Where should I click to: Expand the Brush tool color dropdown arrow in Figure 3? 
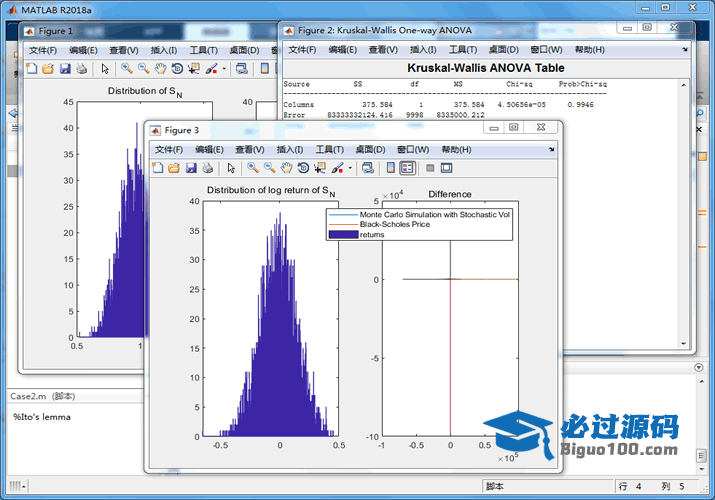click(349, 168)
